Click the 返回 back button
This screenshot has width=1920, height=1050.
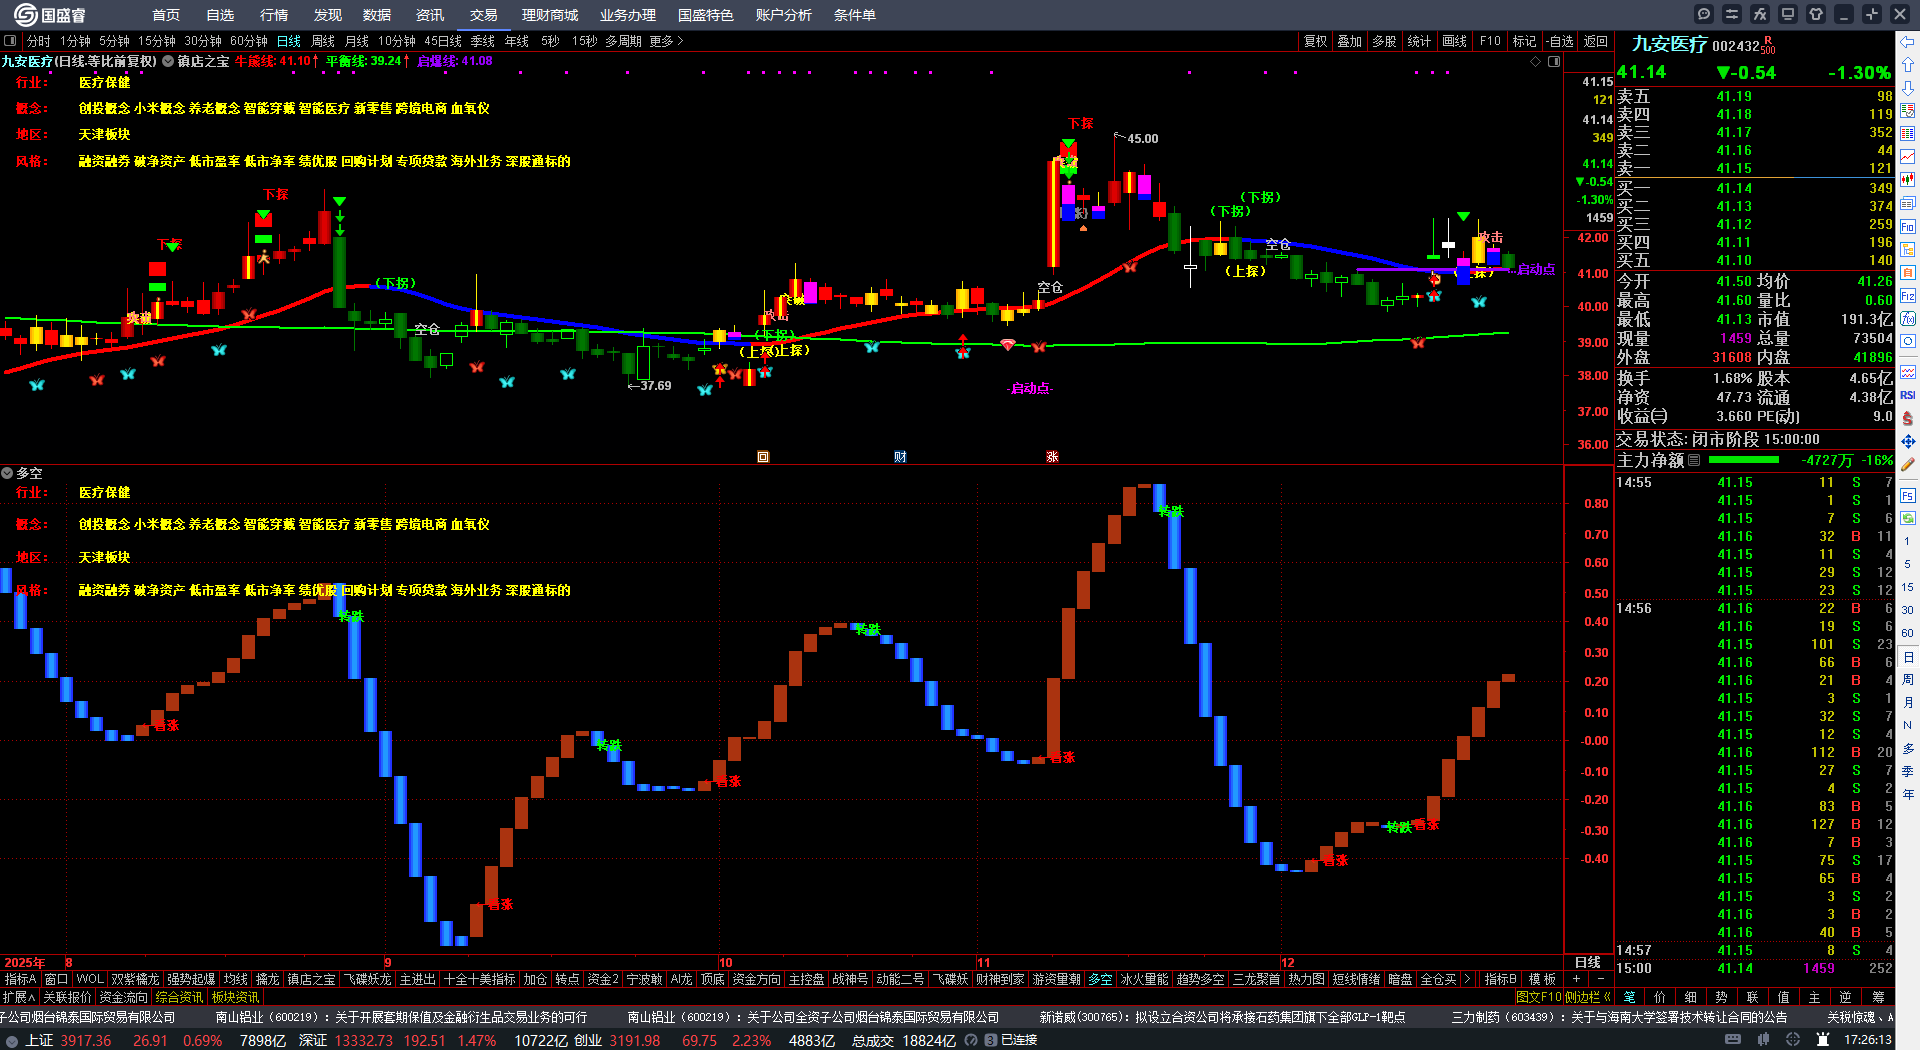click(x=1595, y=41)
